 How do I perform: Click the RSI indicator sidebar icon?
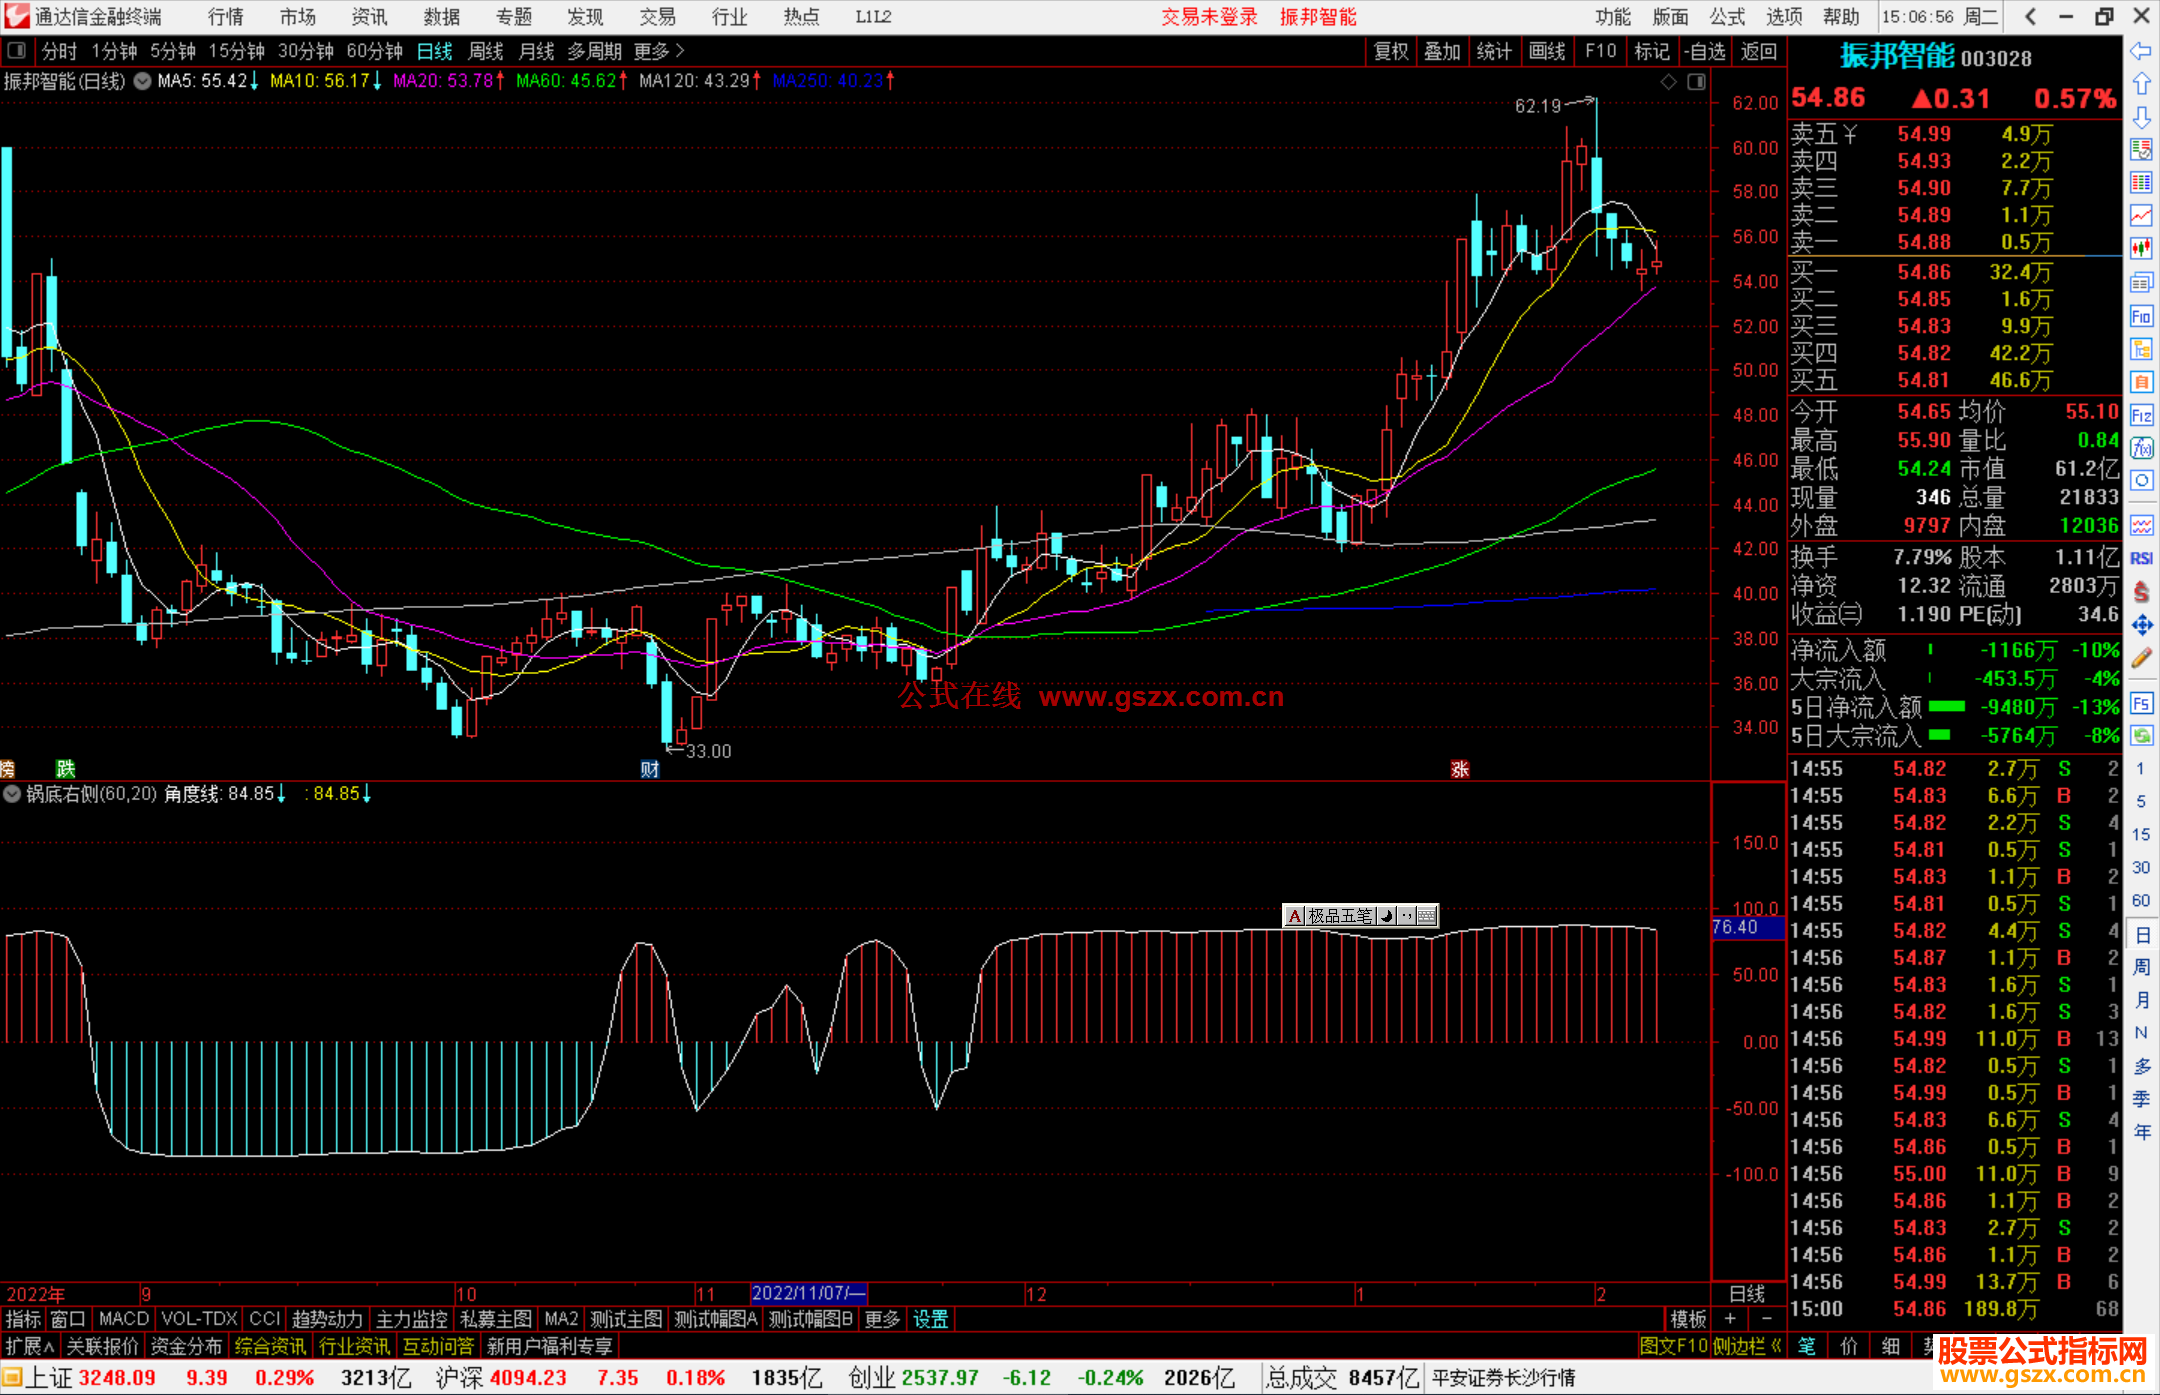tap(2141, 558)
